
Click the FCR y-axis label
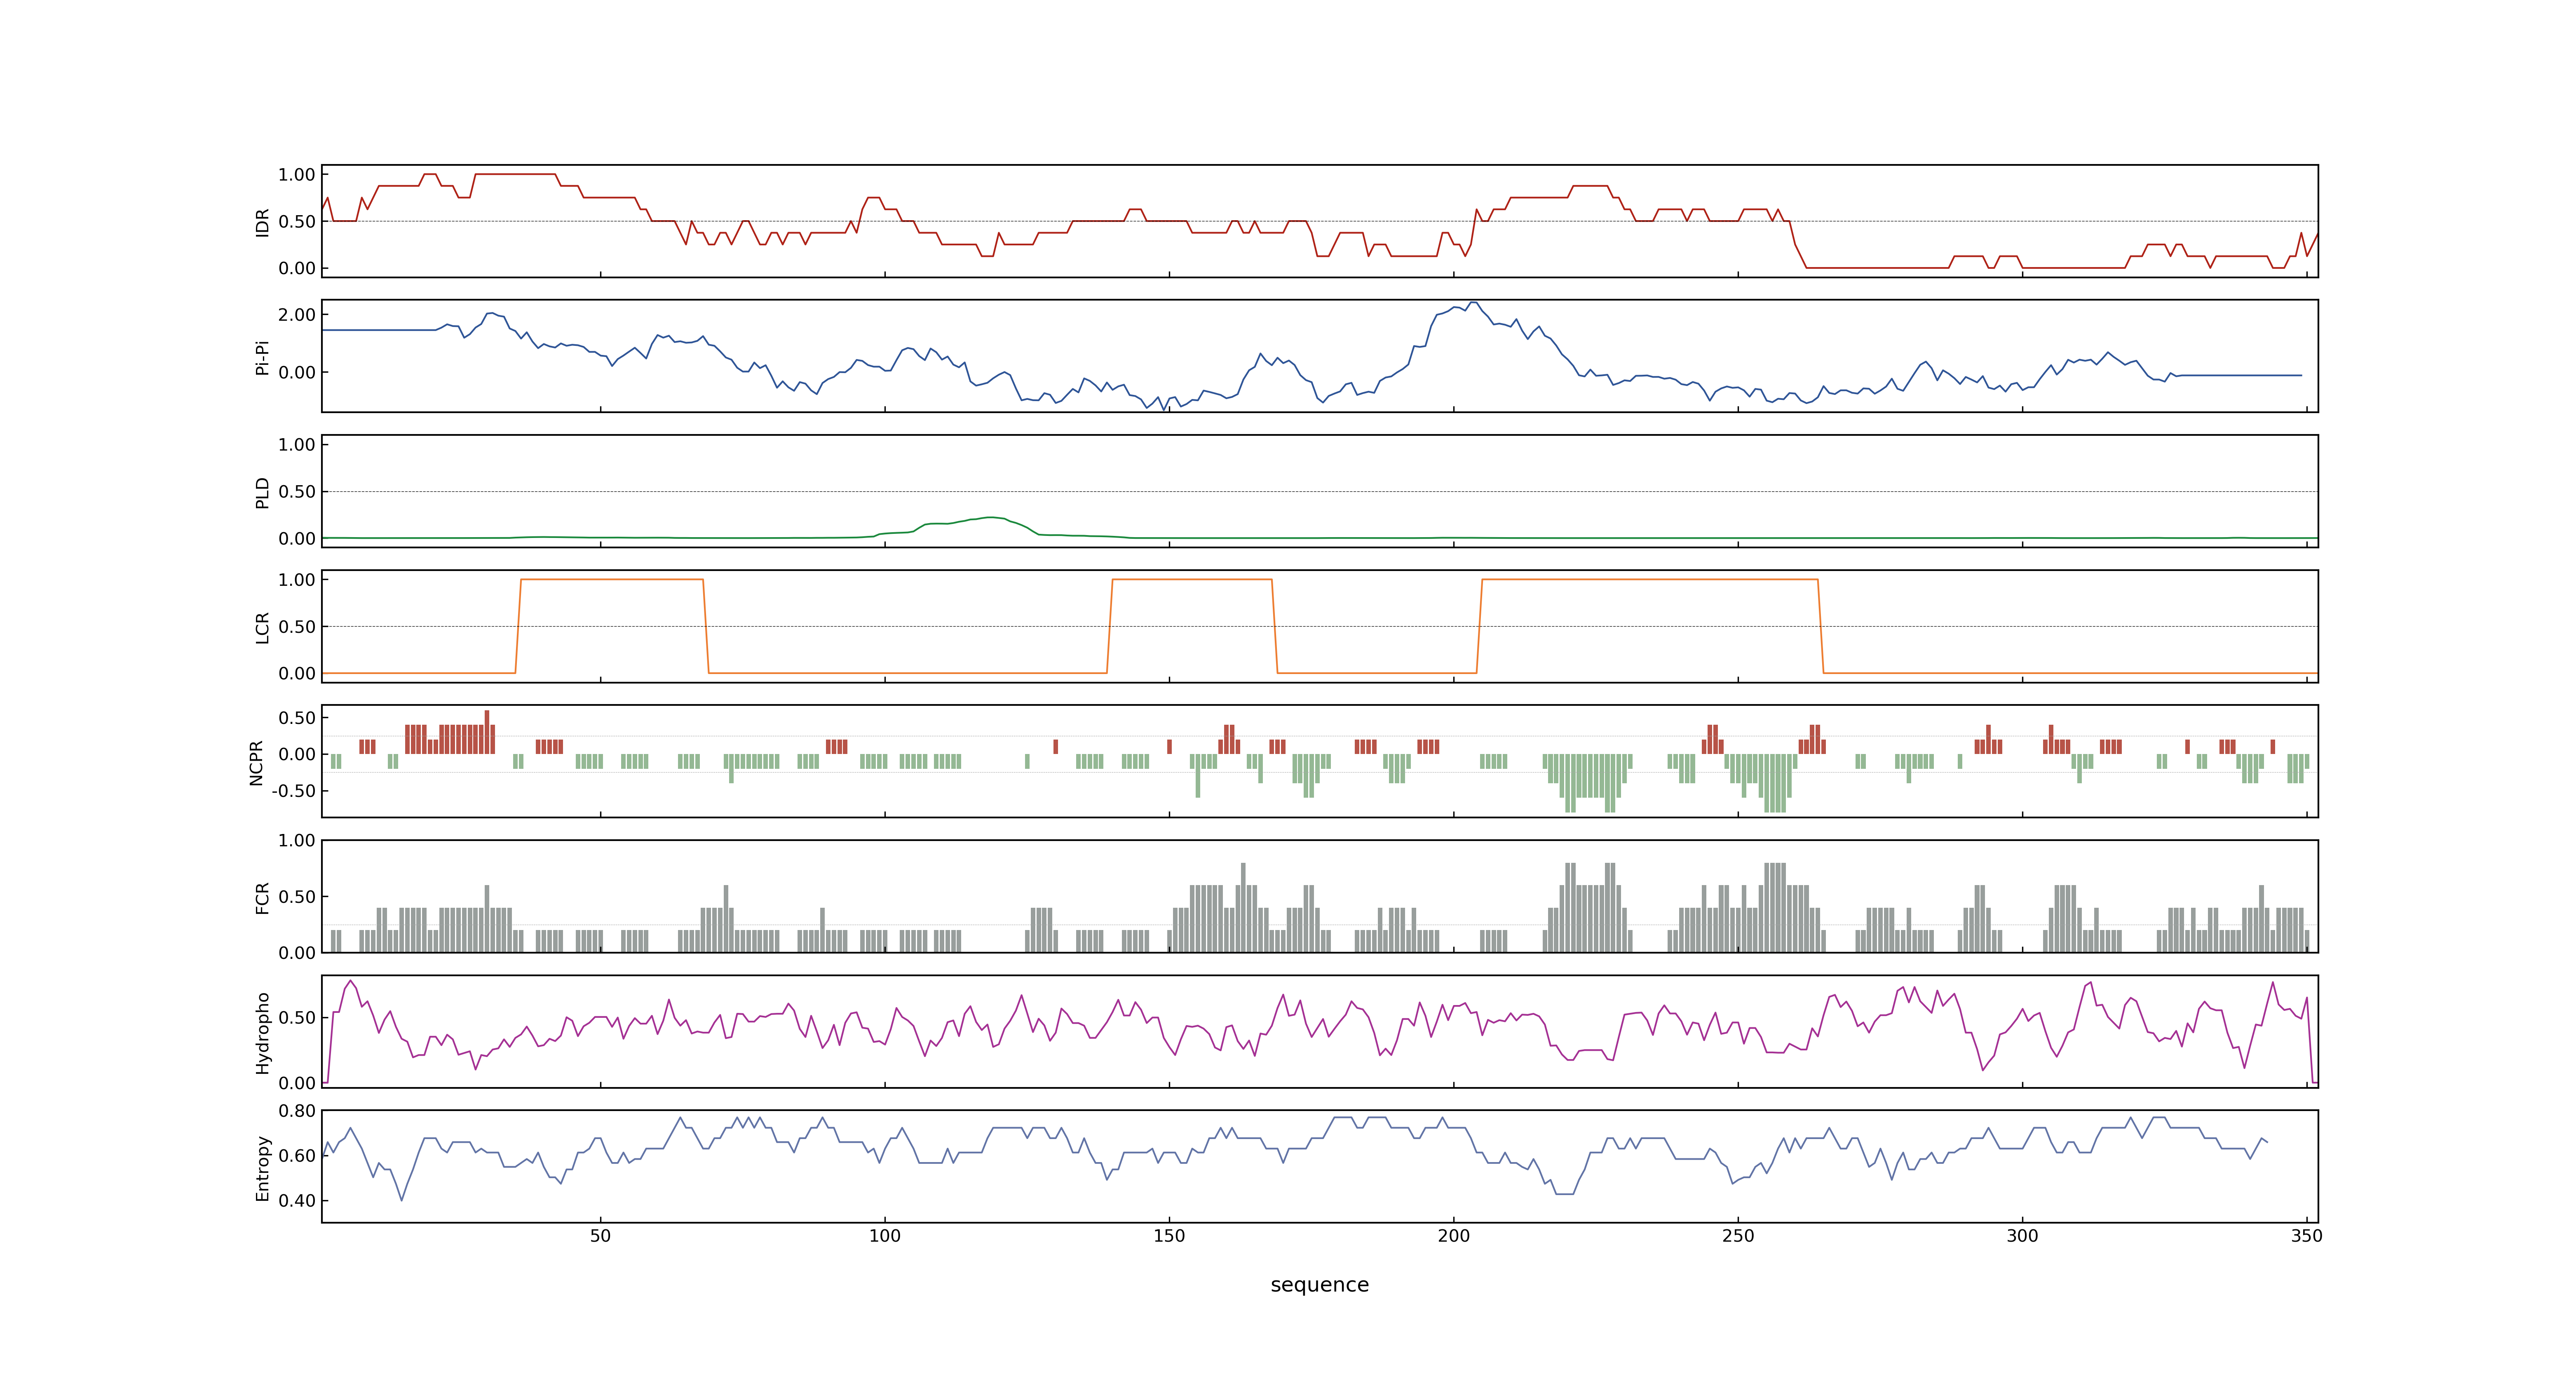coord(262,897)
